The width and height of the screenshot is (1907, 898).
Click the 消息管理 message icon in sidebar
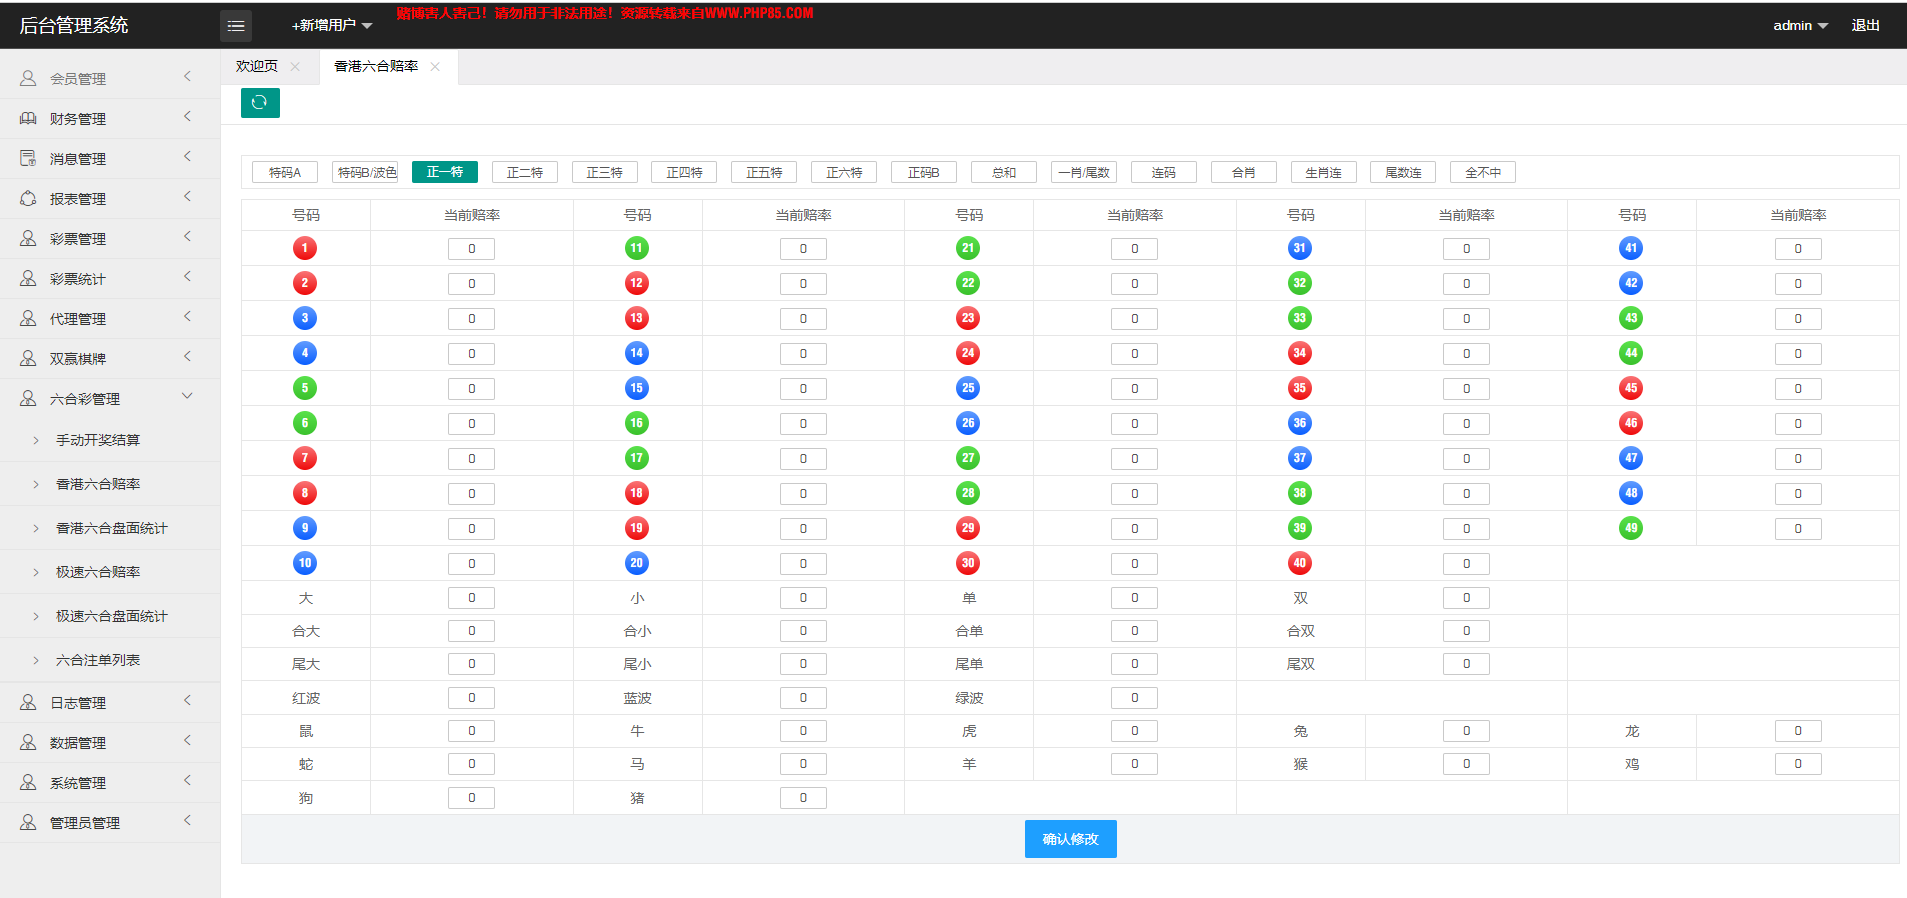click(x=28, y=158)
